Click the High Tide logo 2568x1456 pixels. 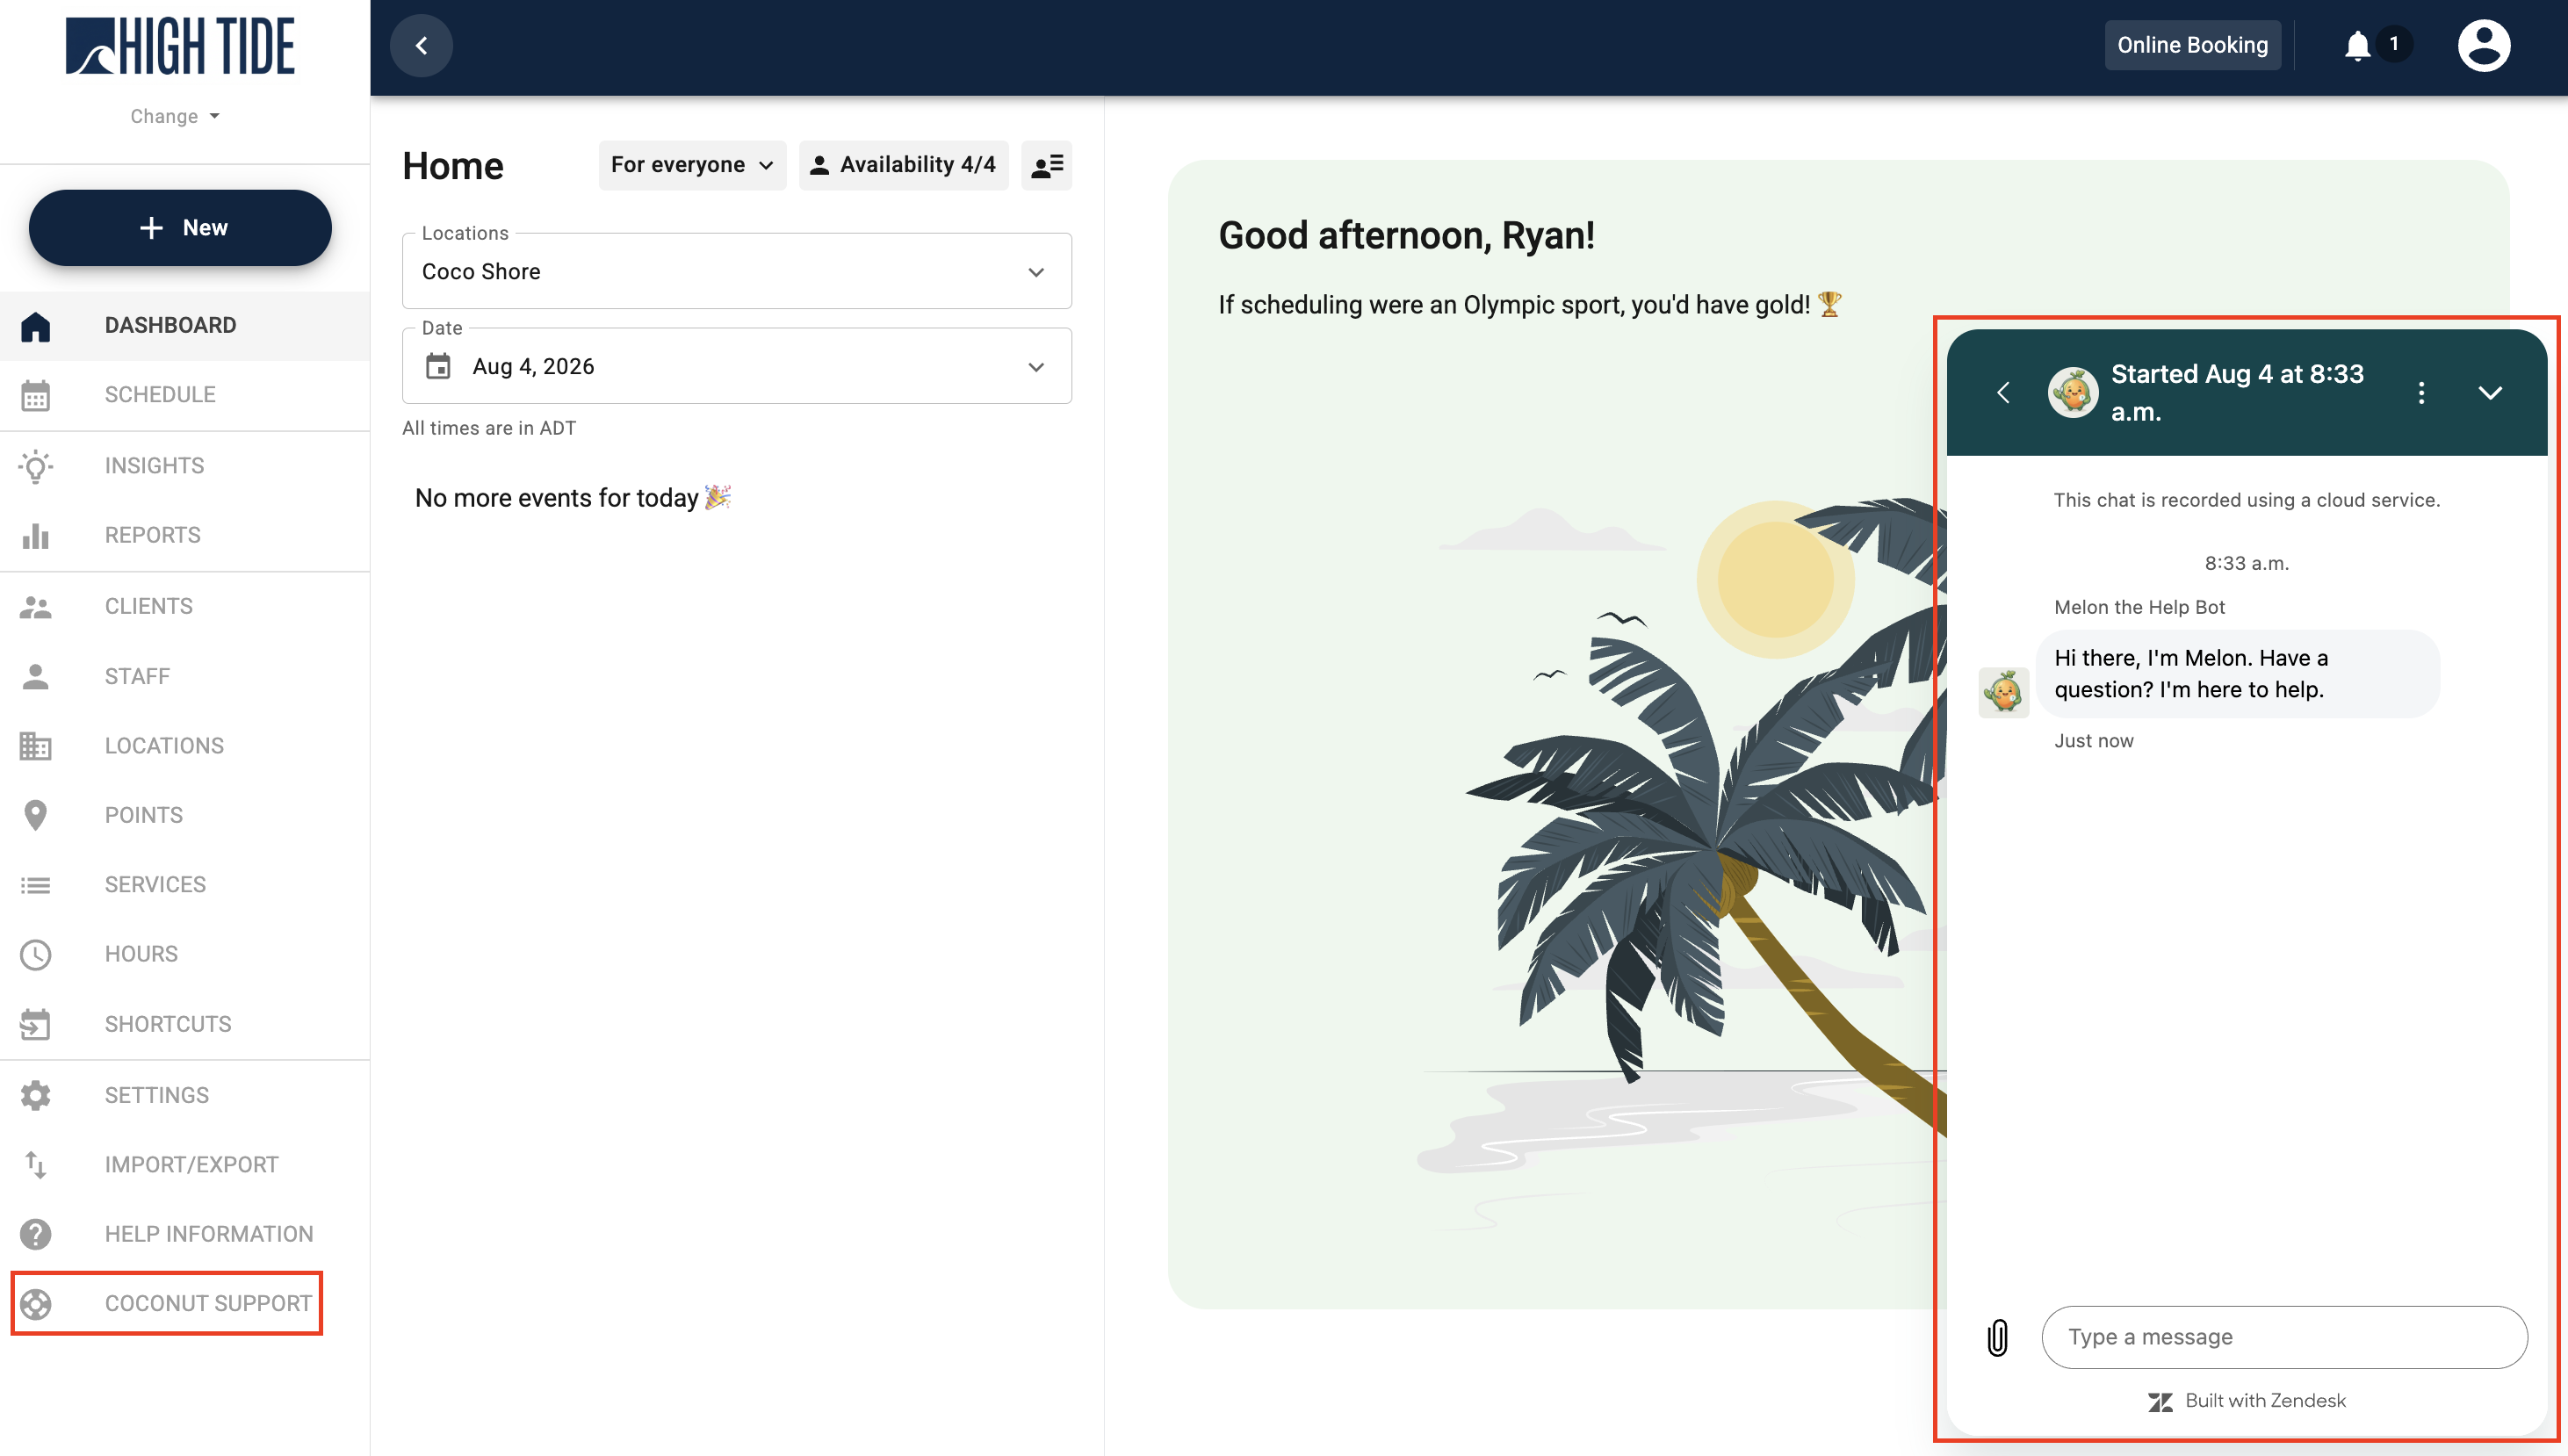click(x=180, y=46)
